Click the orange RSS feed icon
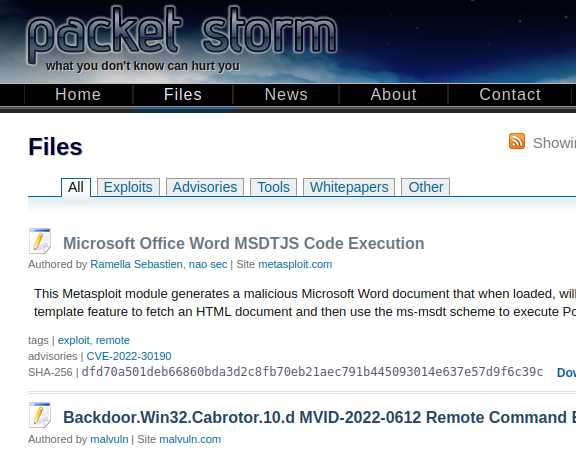576x450 pixels. click(516, 141)
